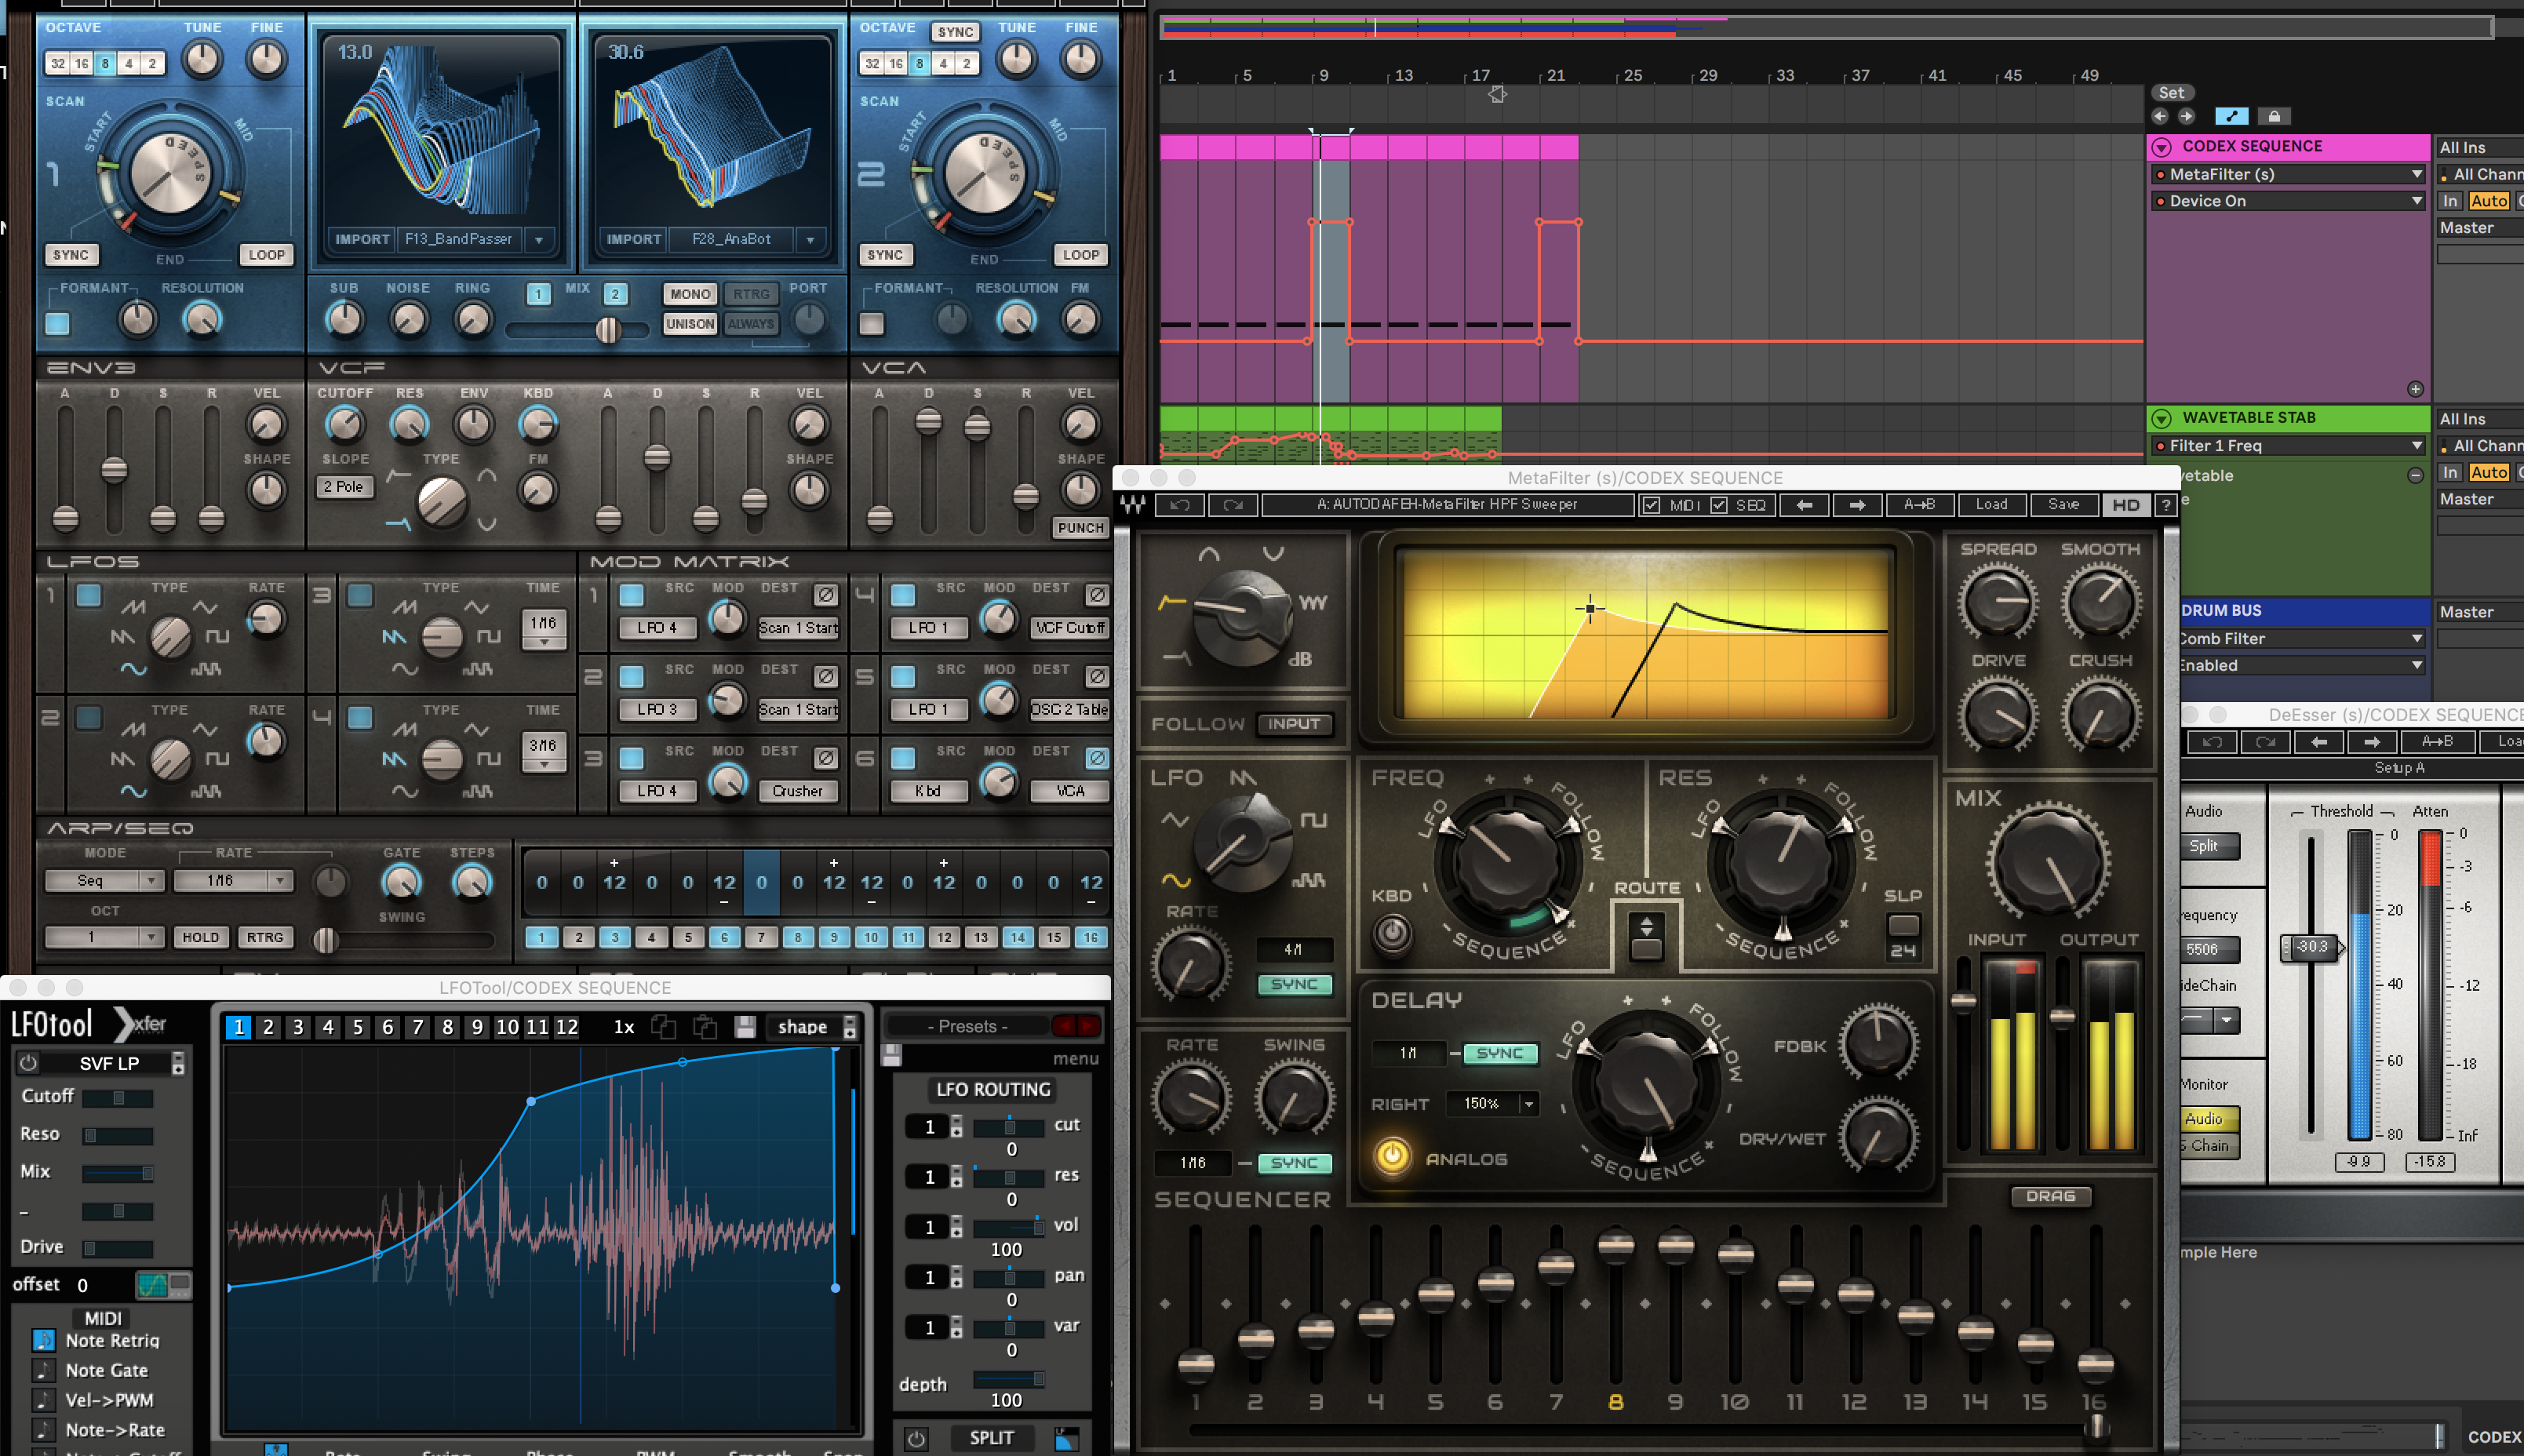The height and width of the screenshot is (1456, 2524).
Task: Toggle the KBD power button in MetaFilter
Action: pyautogui.click(x=1392, y=933)
